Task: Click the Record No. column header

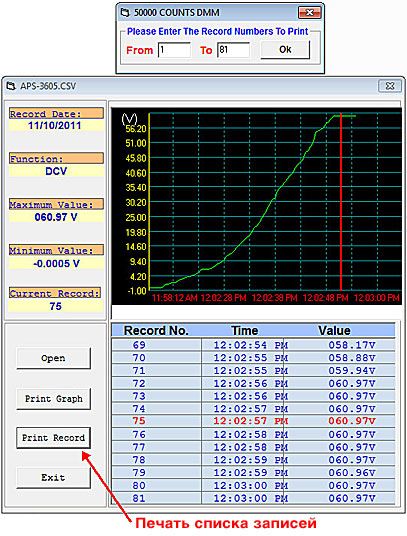Action: (x=156, y=331)
